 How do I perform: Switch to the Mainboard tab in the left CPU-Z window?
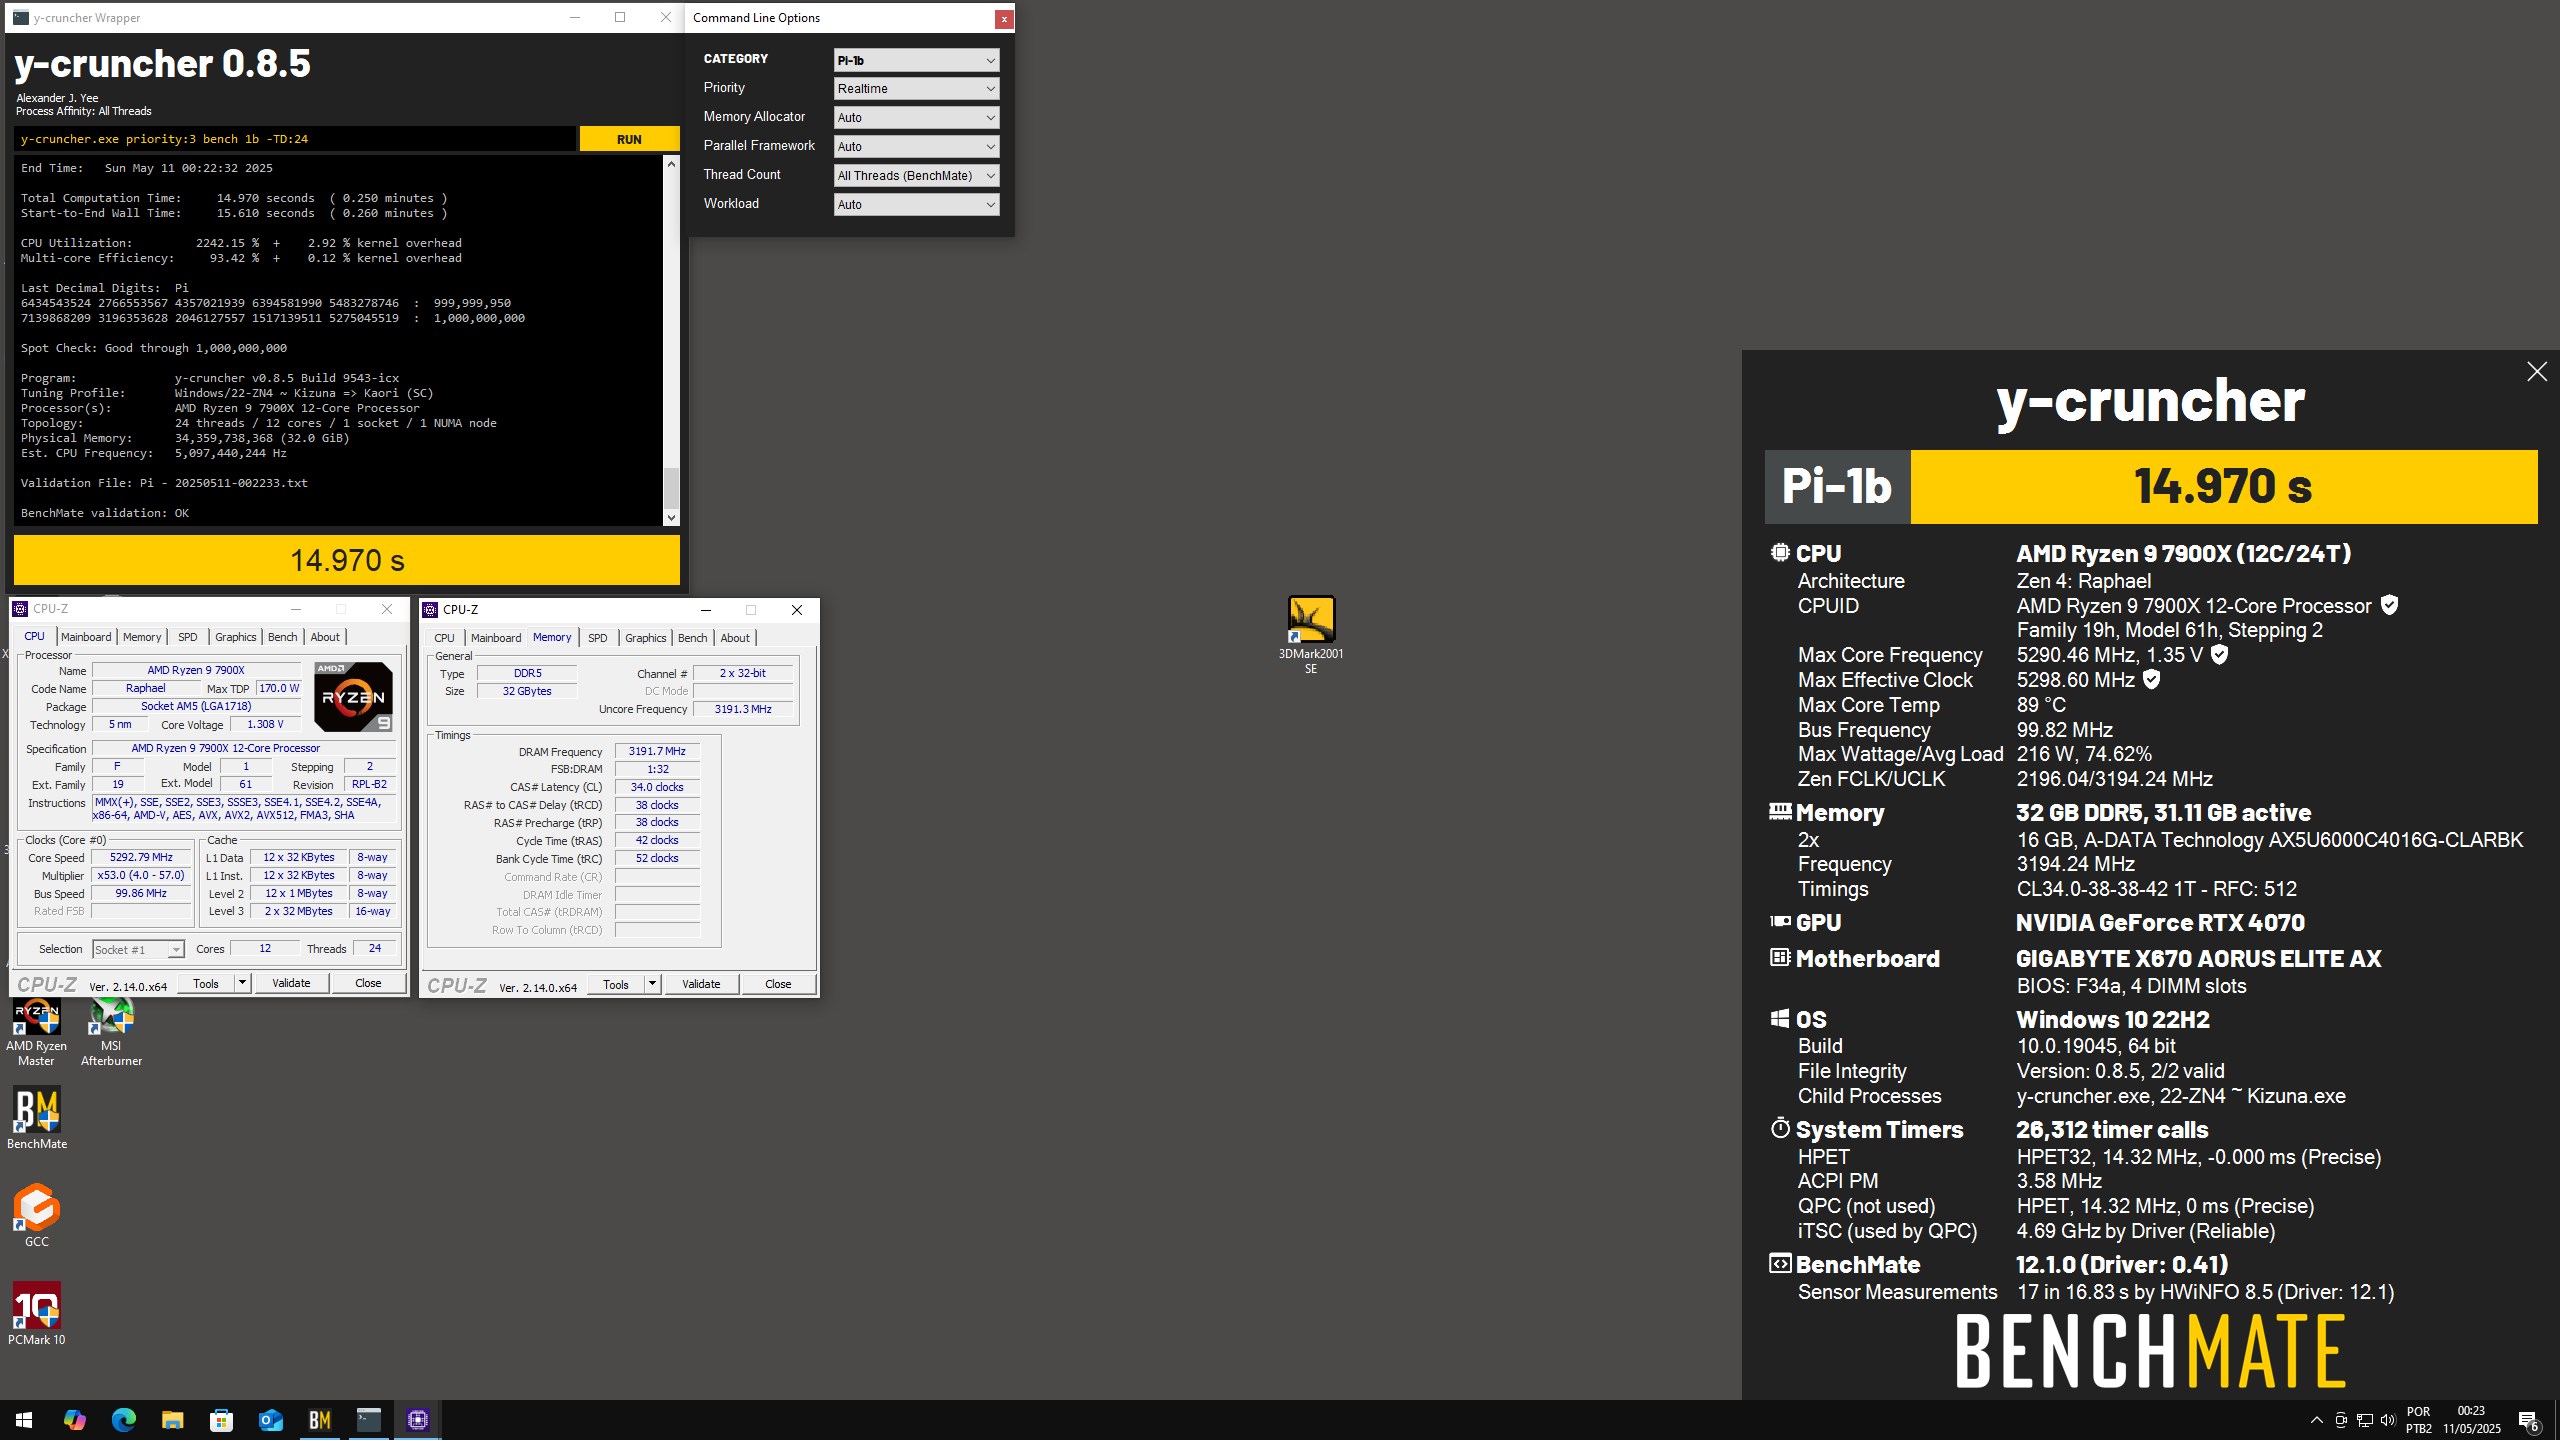pyautogui.click(x=86, y=637)
